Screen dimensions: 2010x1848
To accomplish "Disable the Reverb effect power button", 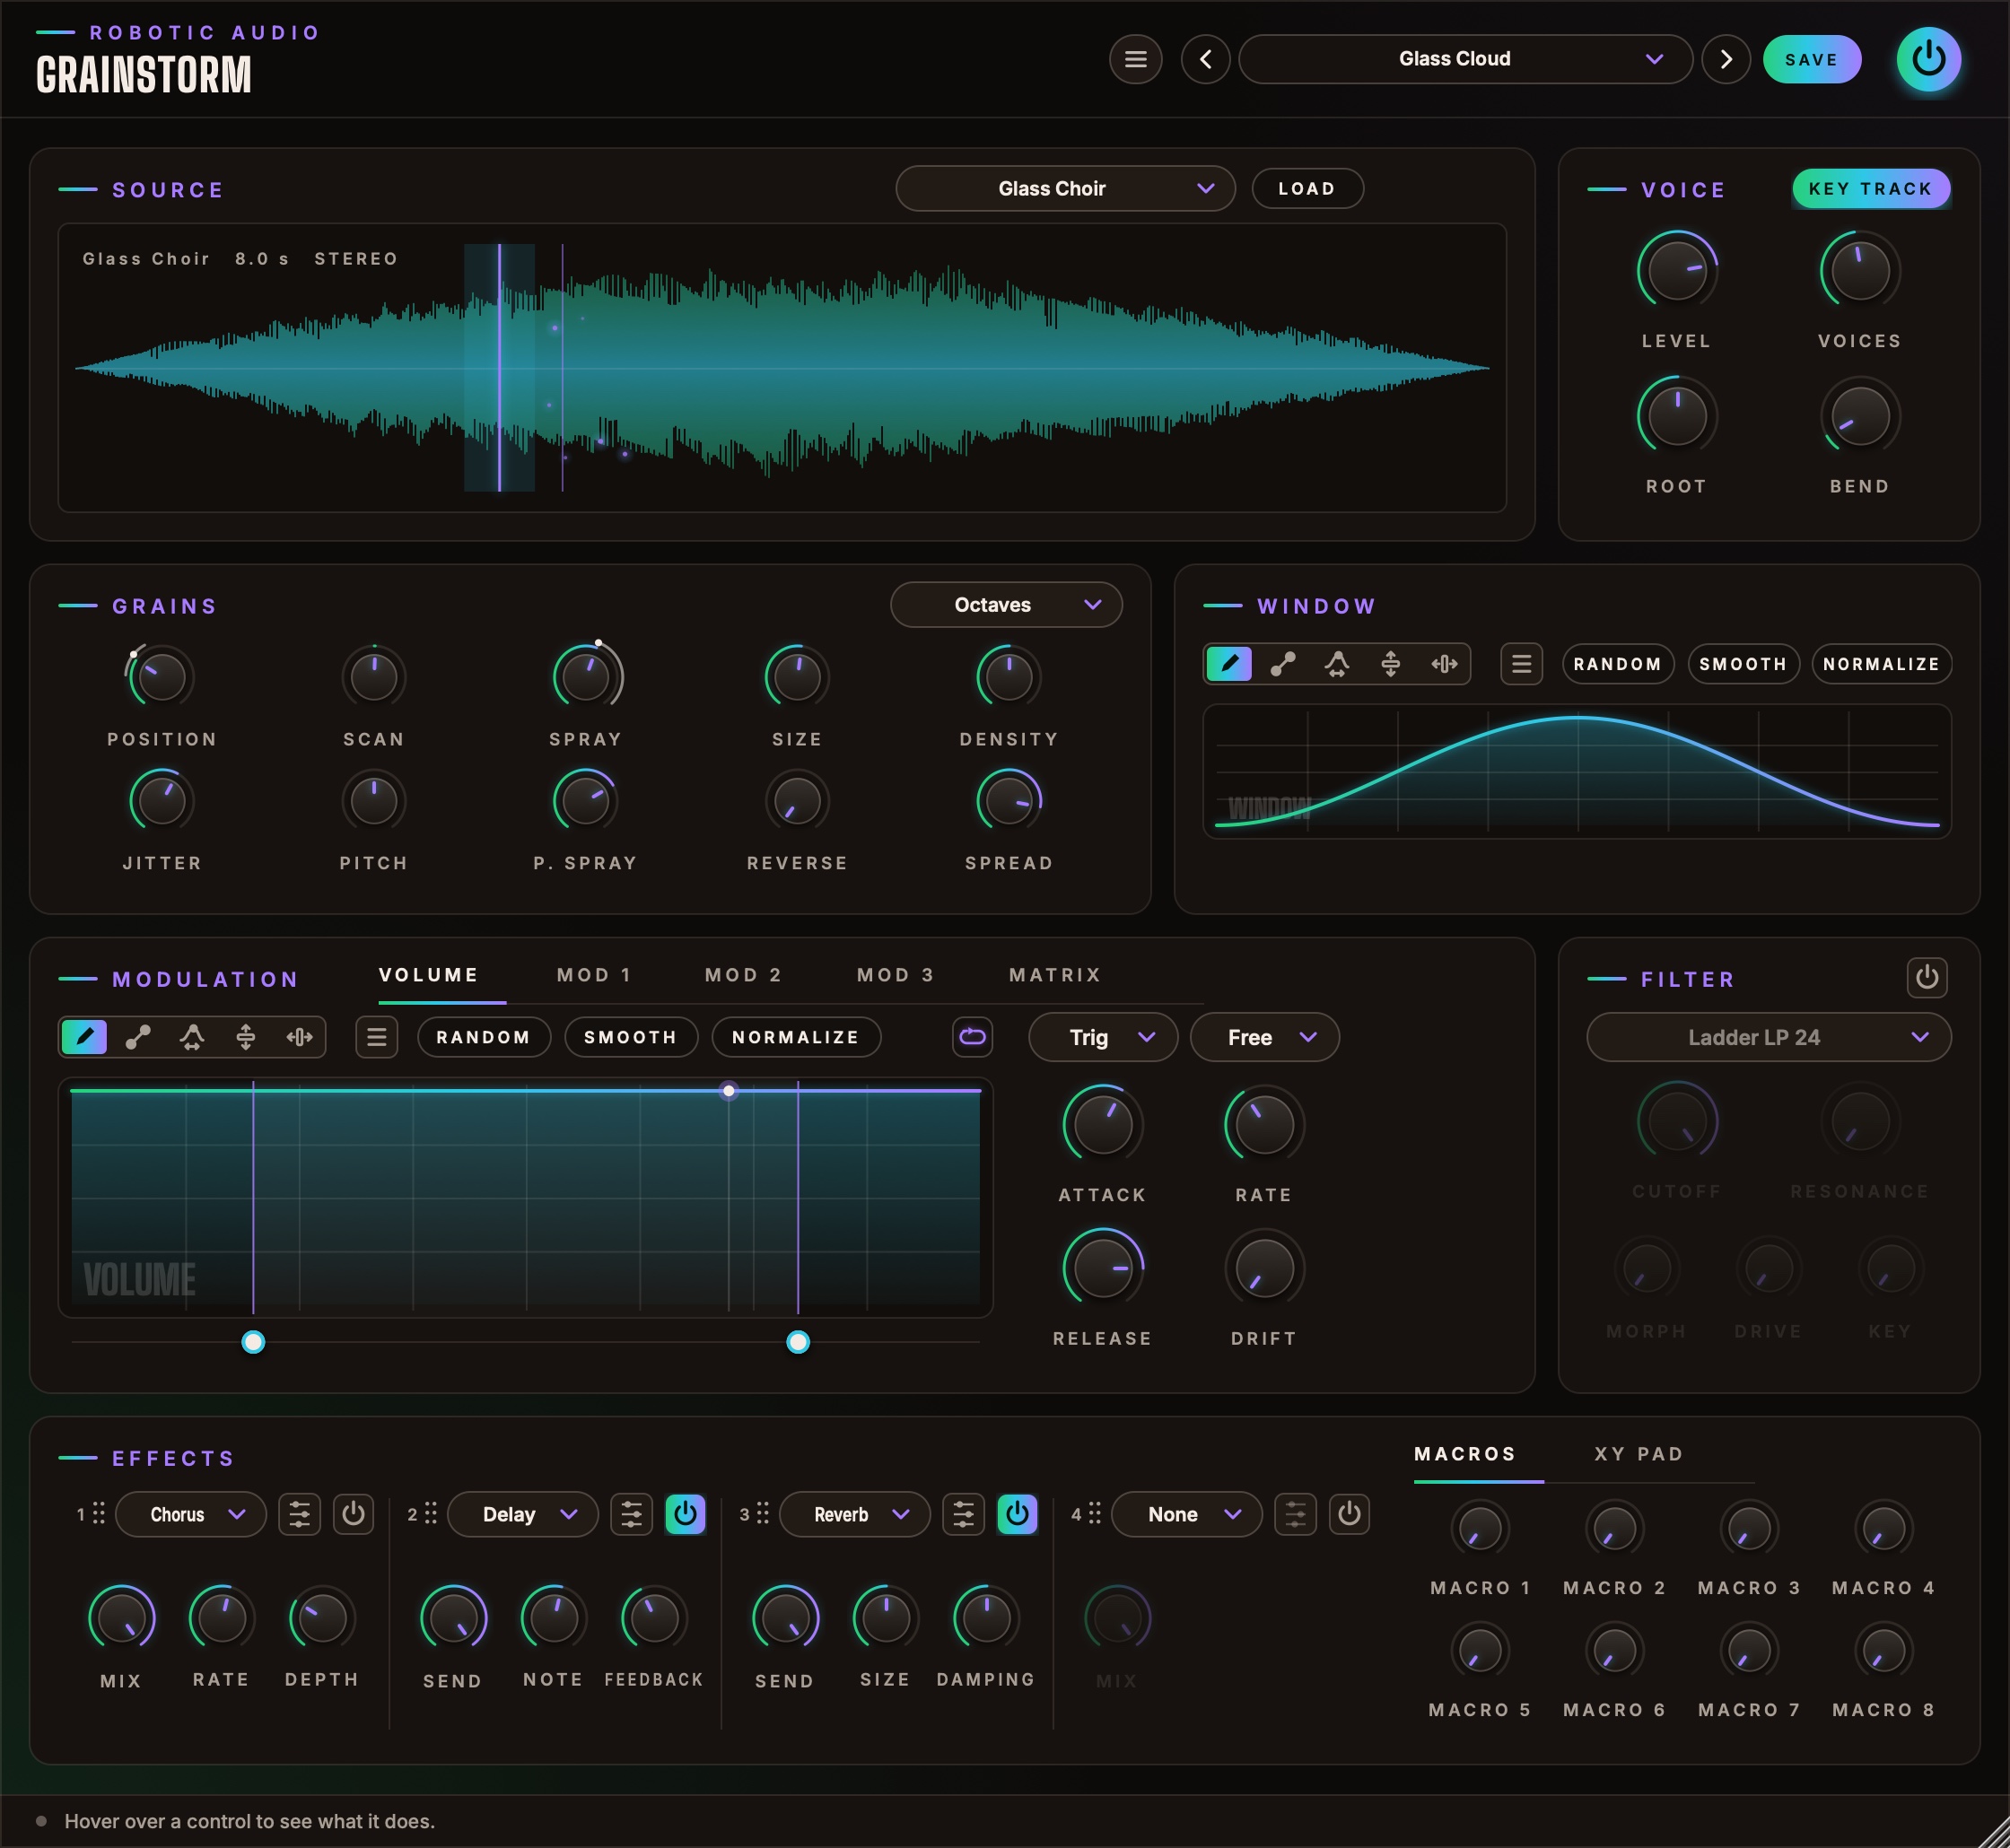I will (1017, 1514).
